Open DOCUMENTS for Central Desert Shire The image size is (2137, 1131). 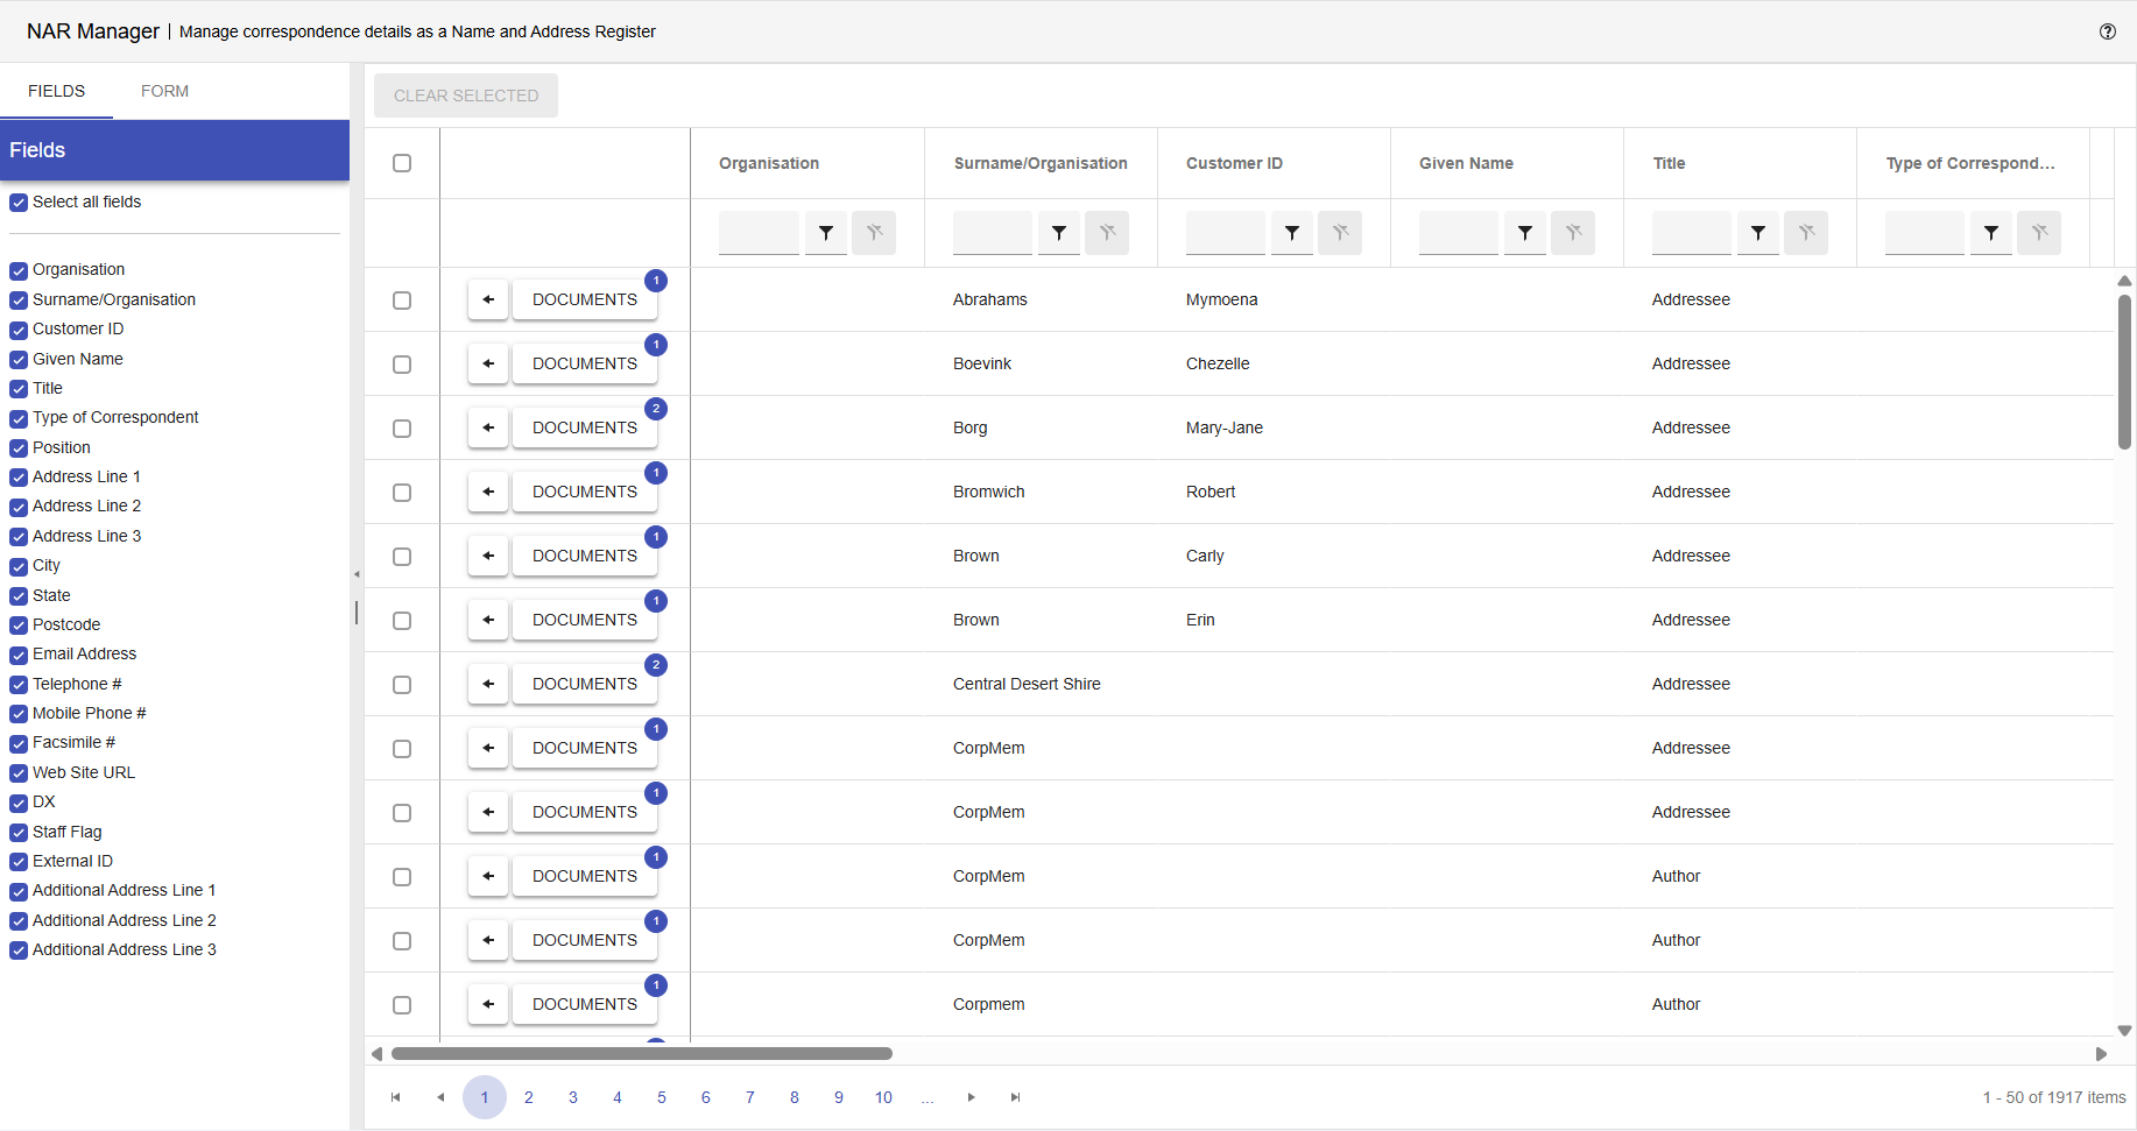click(x=584, y=684)
